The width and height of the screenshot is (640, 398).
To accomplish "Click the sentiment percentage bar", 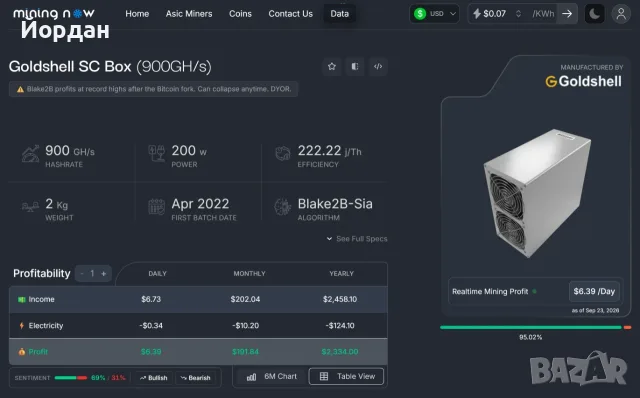I will coord(71,378).
